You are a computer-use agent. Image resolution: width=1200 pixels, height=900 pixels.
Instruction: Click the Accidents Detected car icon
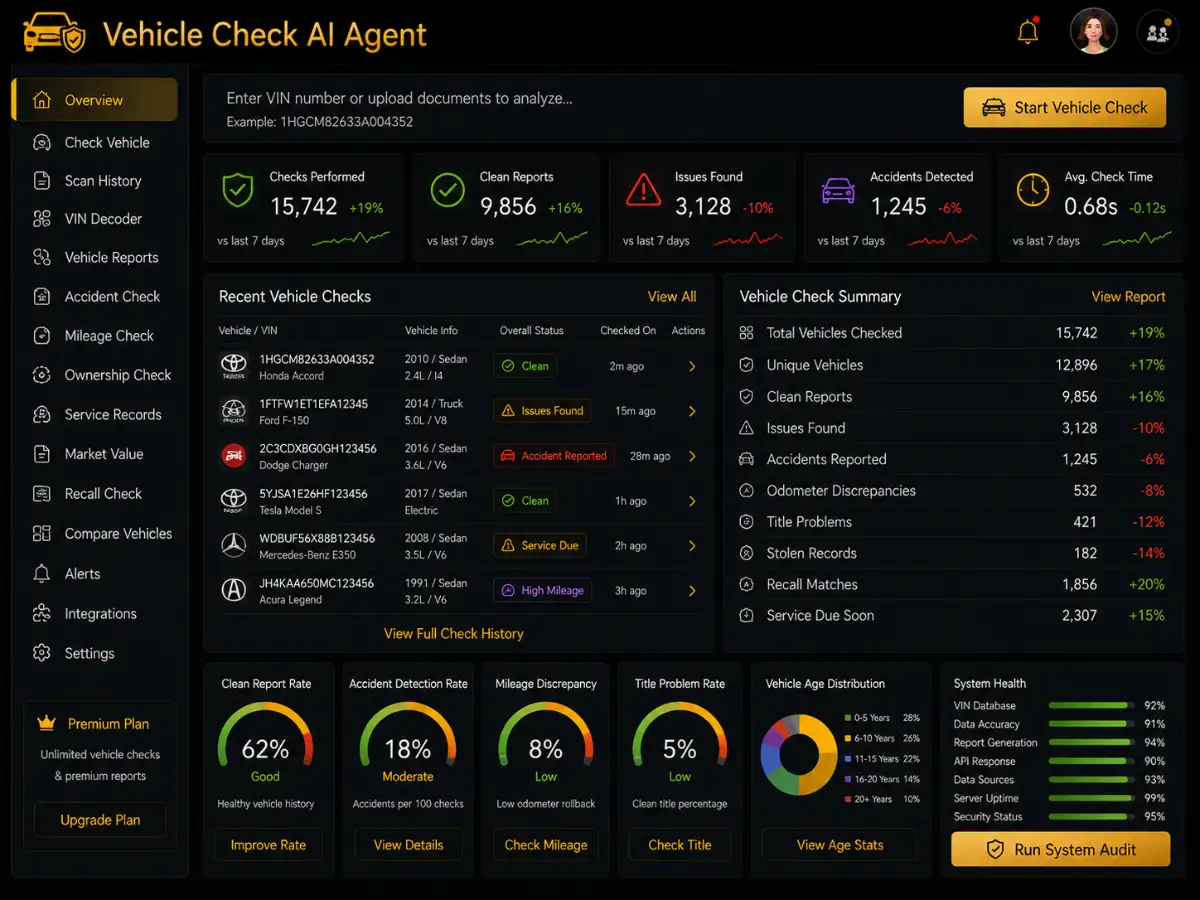(x=838, y=189)
